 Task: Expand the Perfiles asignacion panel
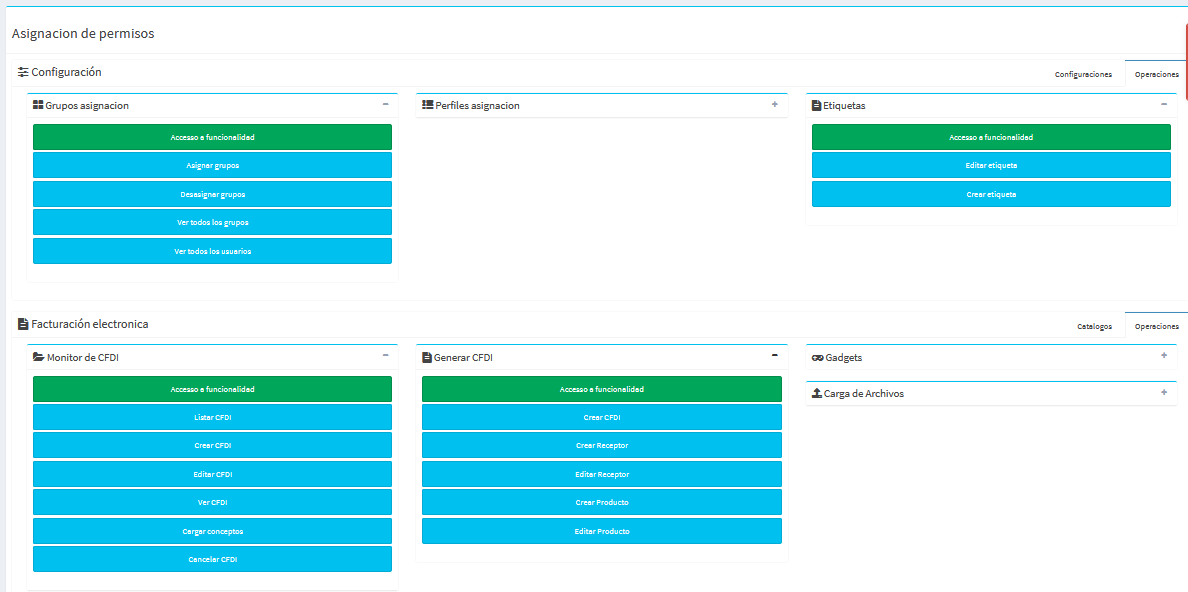click(x=774, y=104)
